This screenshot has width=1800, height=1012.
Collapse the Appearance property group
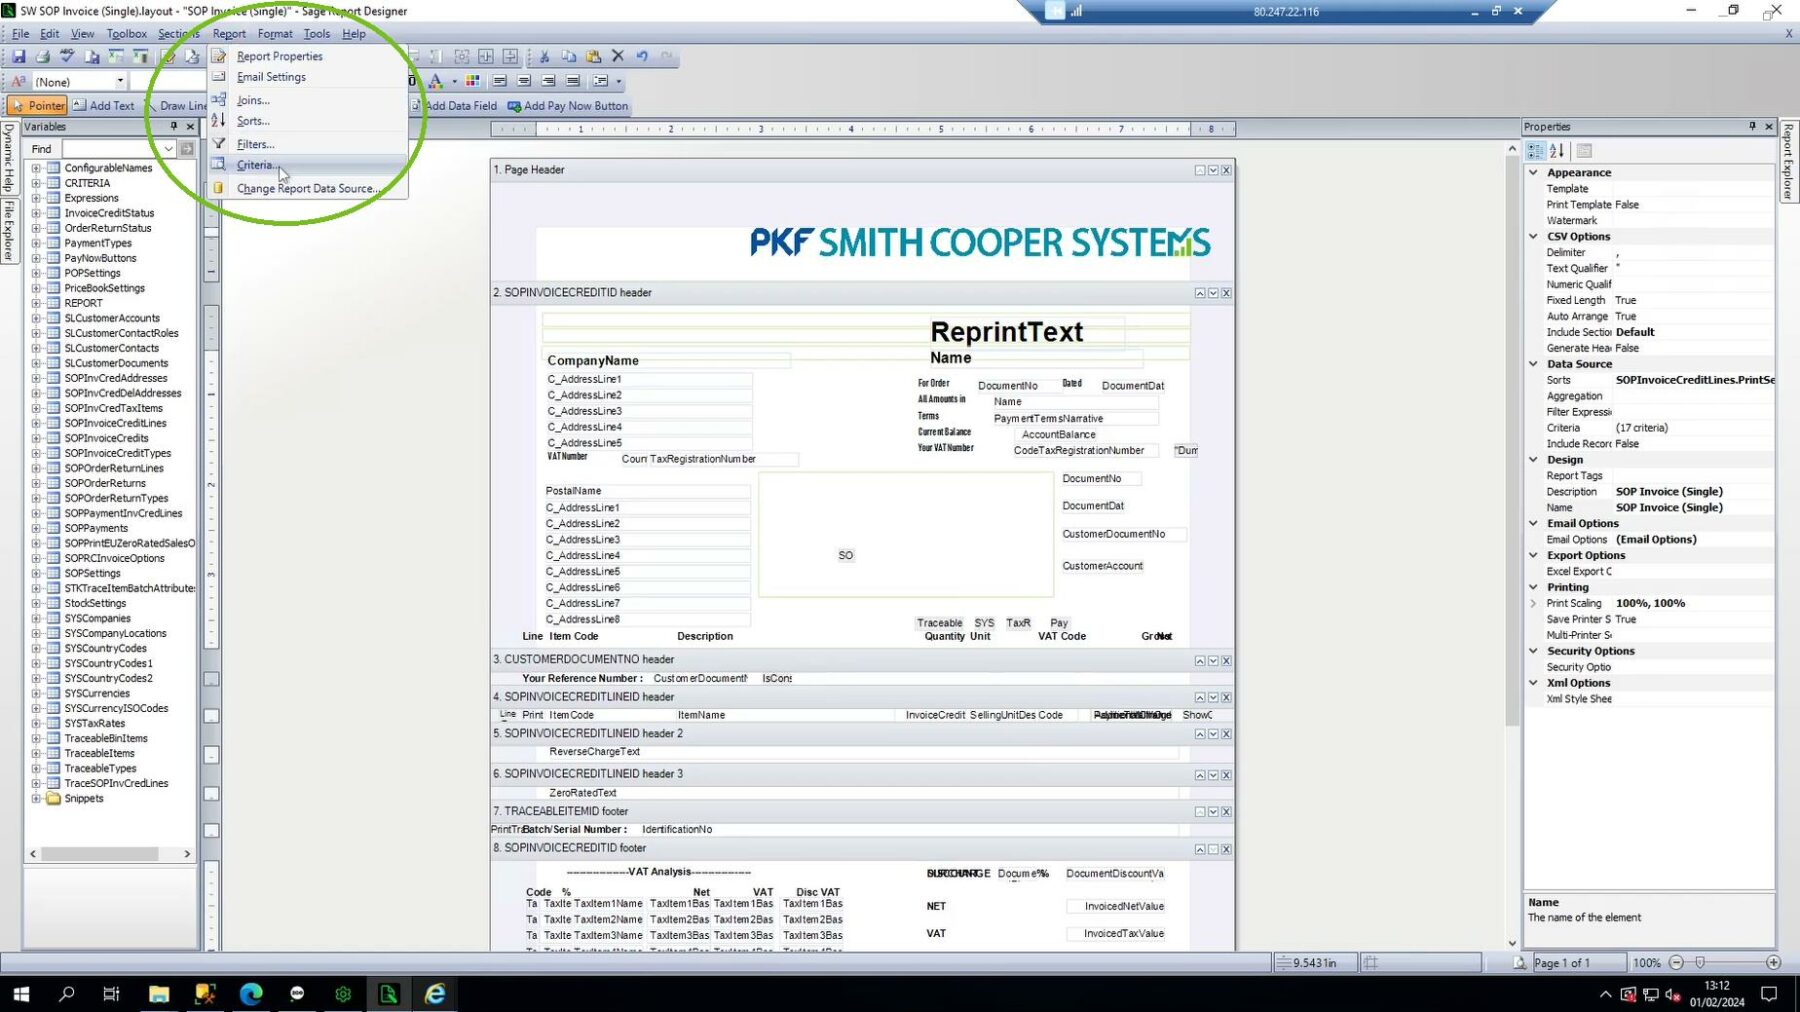[x=1533, y=172]
